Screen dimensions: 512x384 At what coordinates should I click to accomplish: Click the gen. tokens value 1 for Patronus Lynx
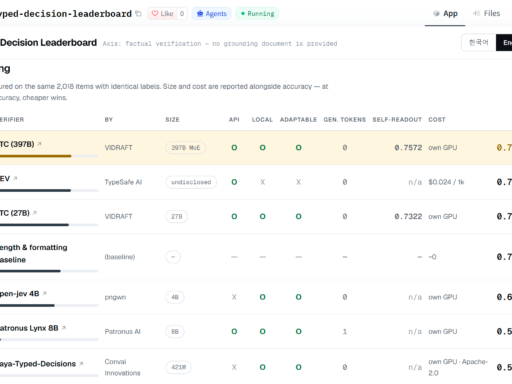click(x=345, y=332)
